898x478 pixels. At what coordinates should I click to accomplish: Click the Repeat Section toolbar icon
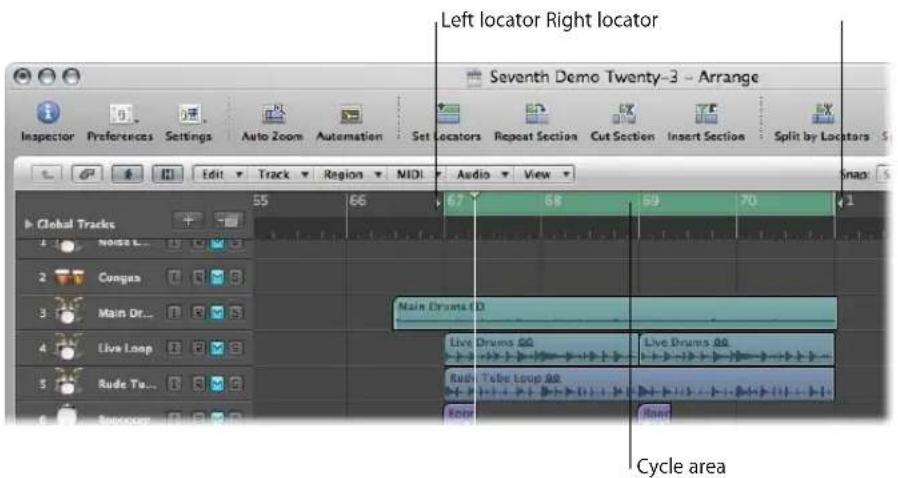pyautogui.click(x=536, y=113)
